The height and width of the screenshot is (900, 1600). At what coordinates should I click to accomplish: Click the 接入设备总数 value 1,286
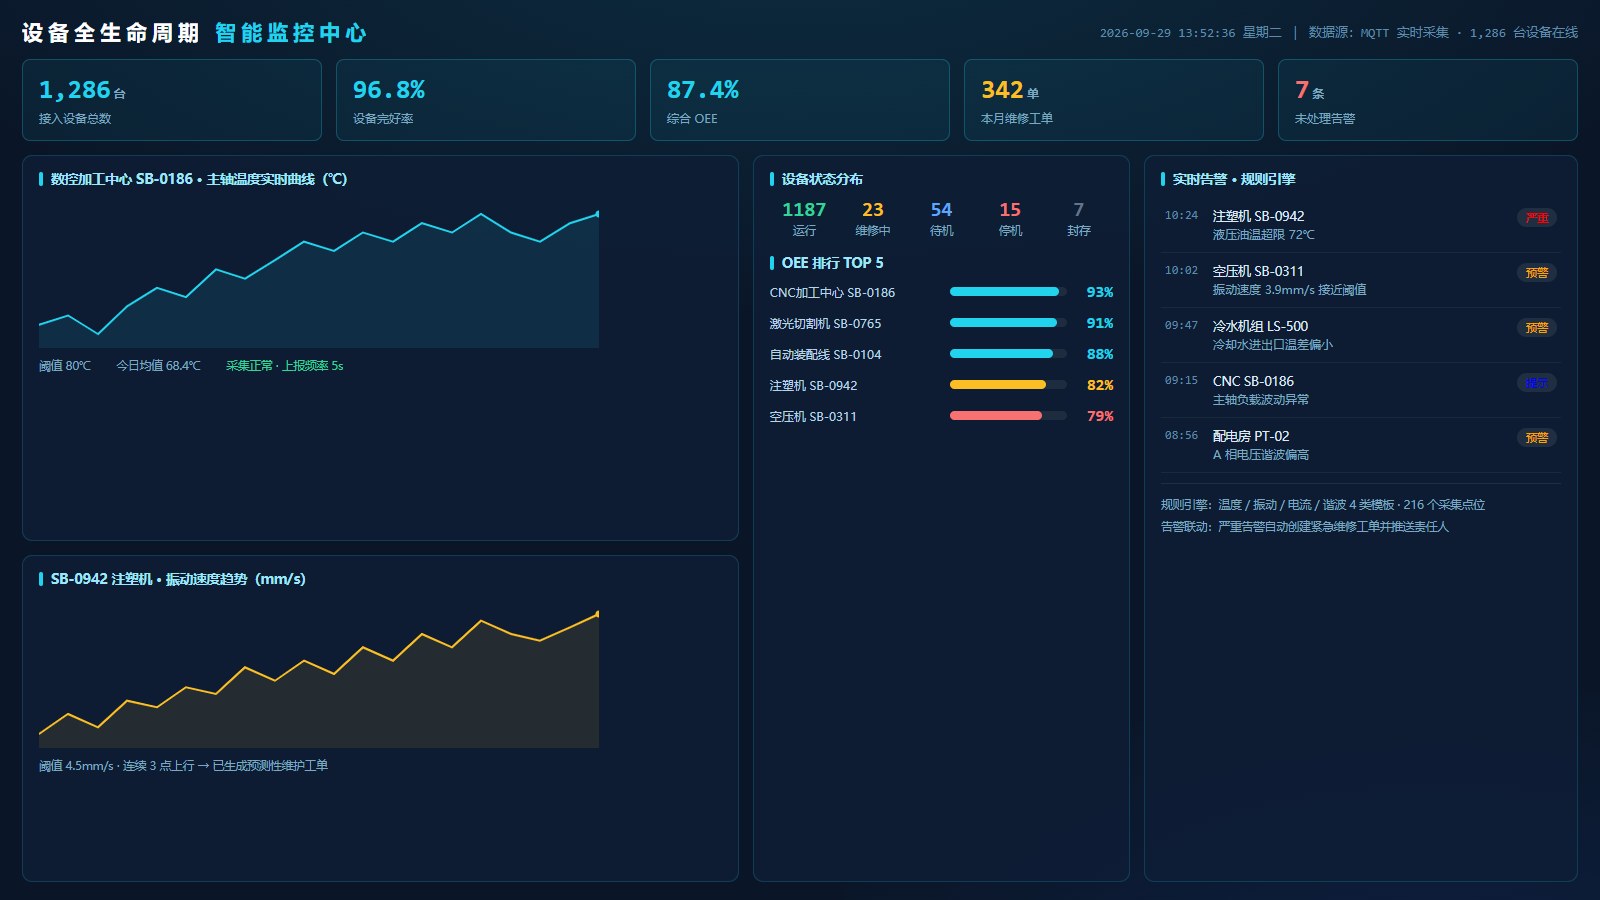(x=74, y=90)
